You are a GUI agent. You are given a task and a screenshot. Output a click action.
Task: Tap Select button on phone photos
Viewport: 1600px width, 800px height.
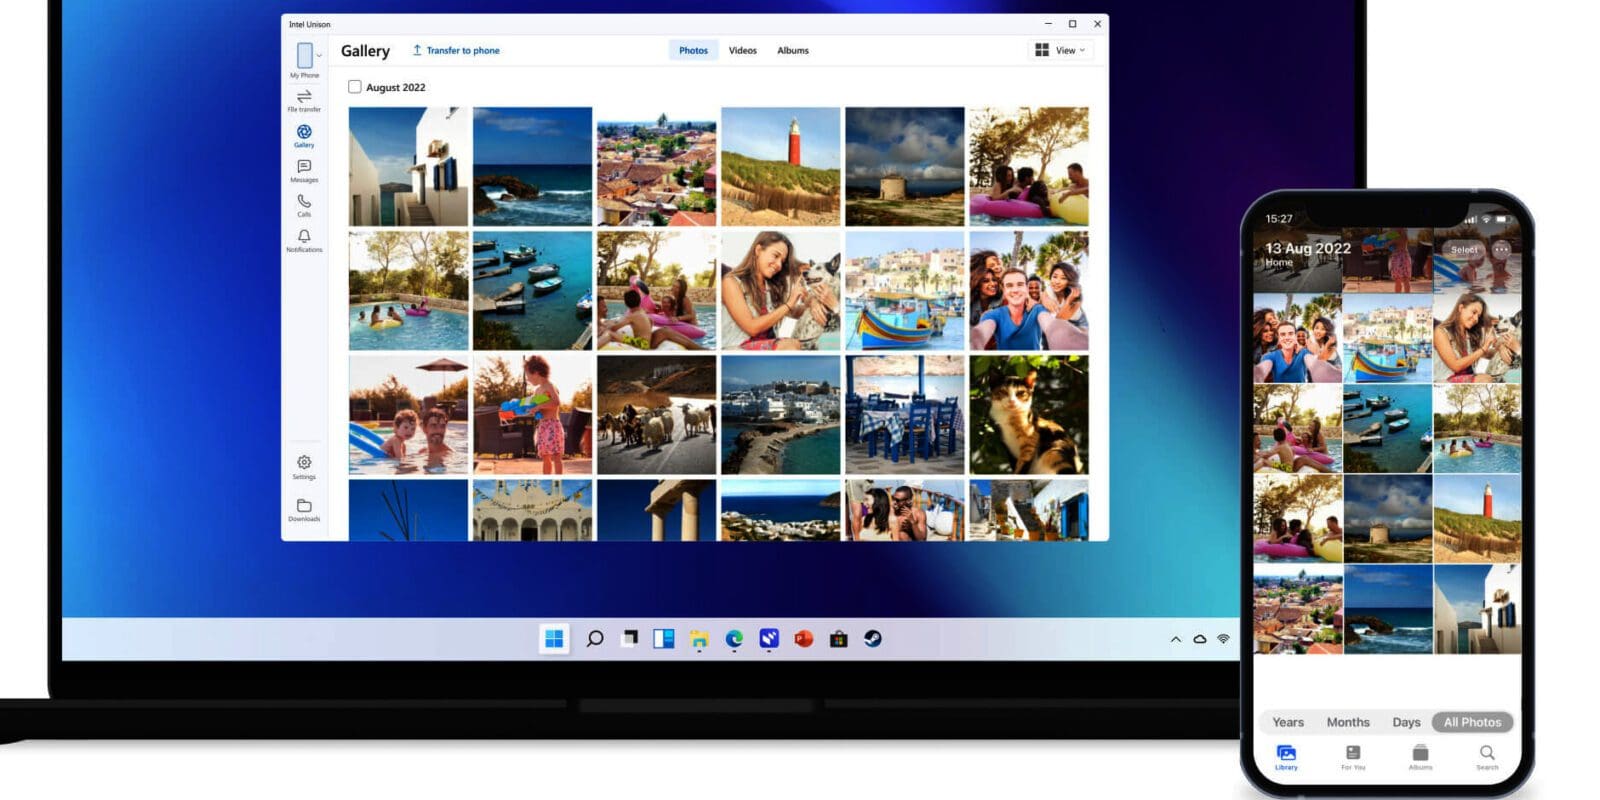[1463, 249]
